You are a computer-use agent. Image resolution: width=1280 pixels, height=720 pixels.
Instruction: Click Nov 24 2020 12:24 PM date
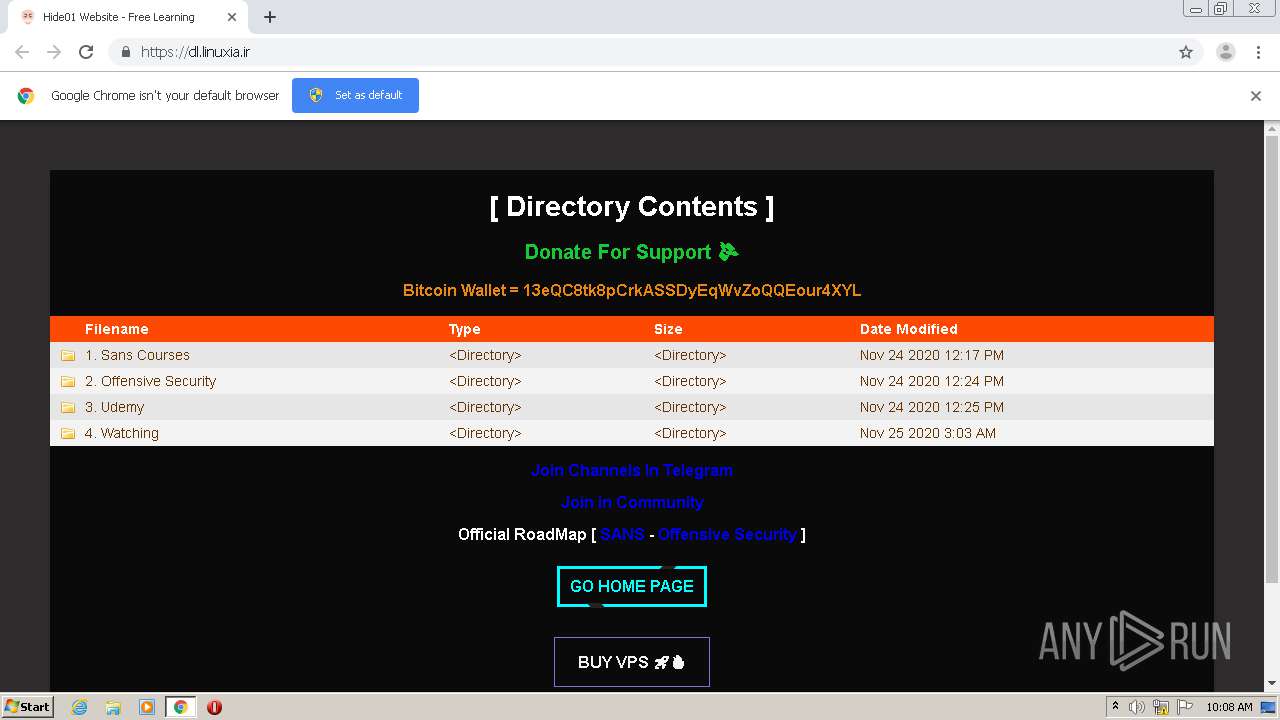pyautogui.click(x=931, y=381)
